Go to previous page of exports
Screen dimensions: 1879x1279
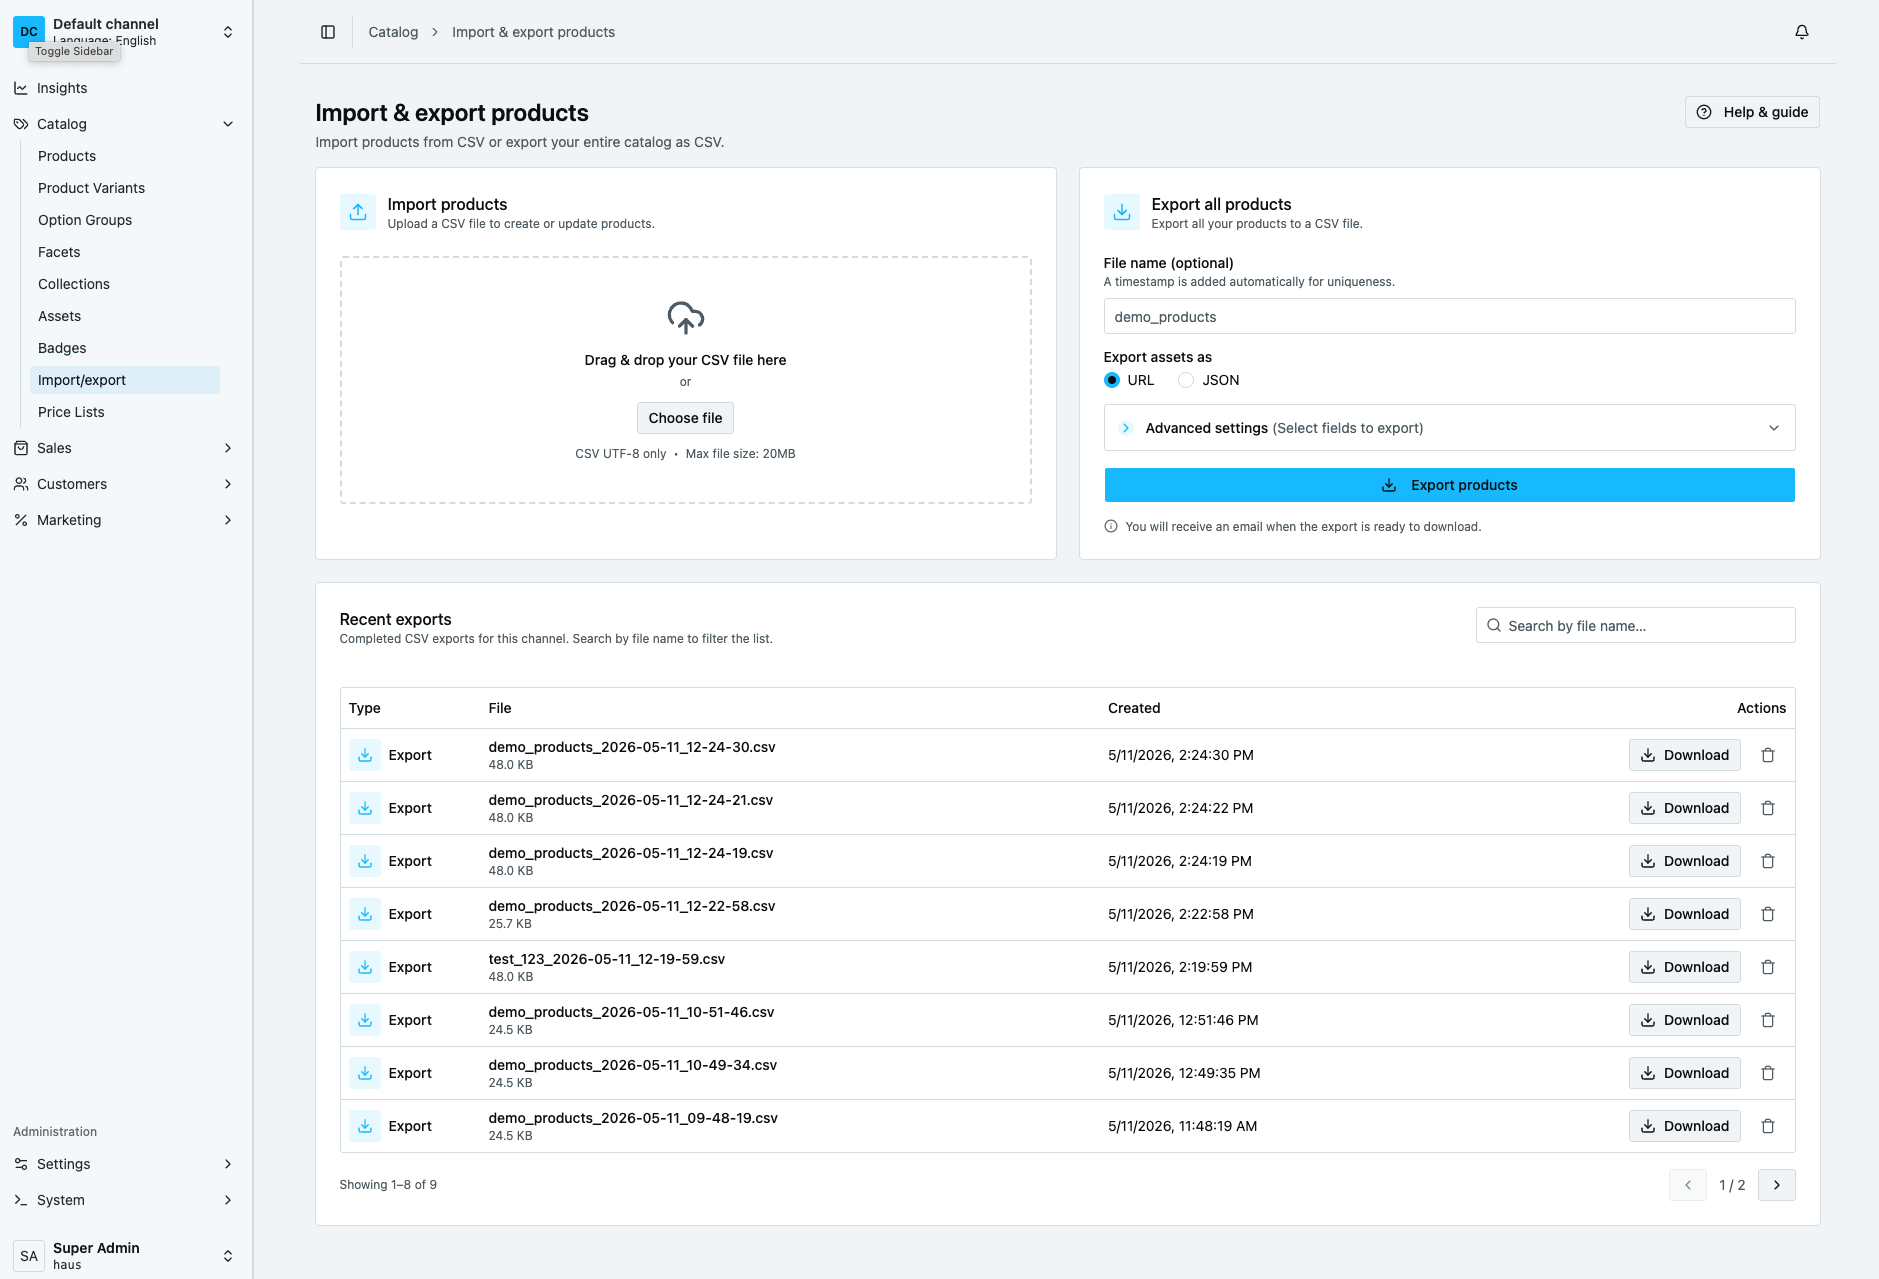point(1688,1185)
